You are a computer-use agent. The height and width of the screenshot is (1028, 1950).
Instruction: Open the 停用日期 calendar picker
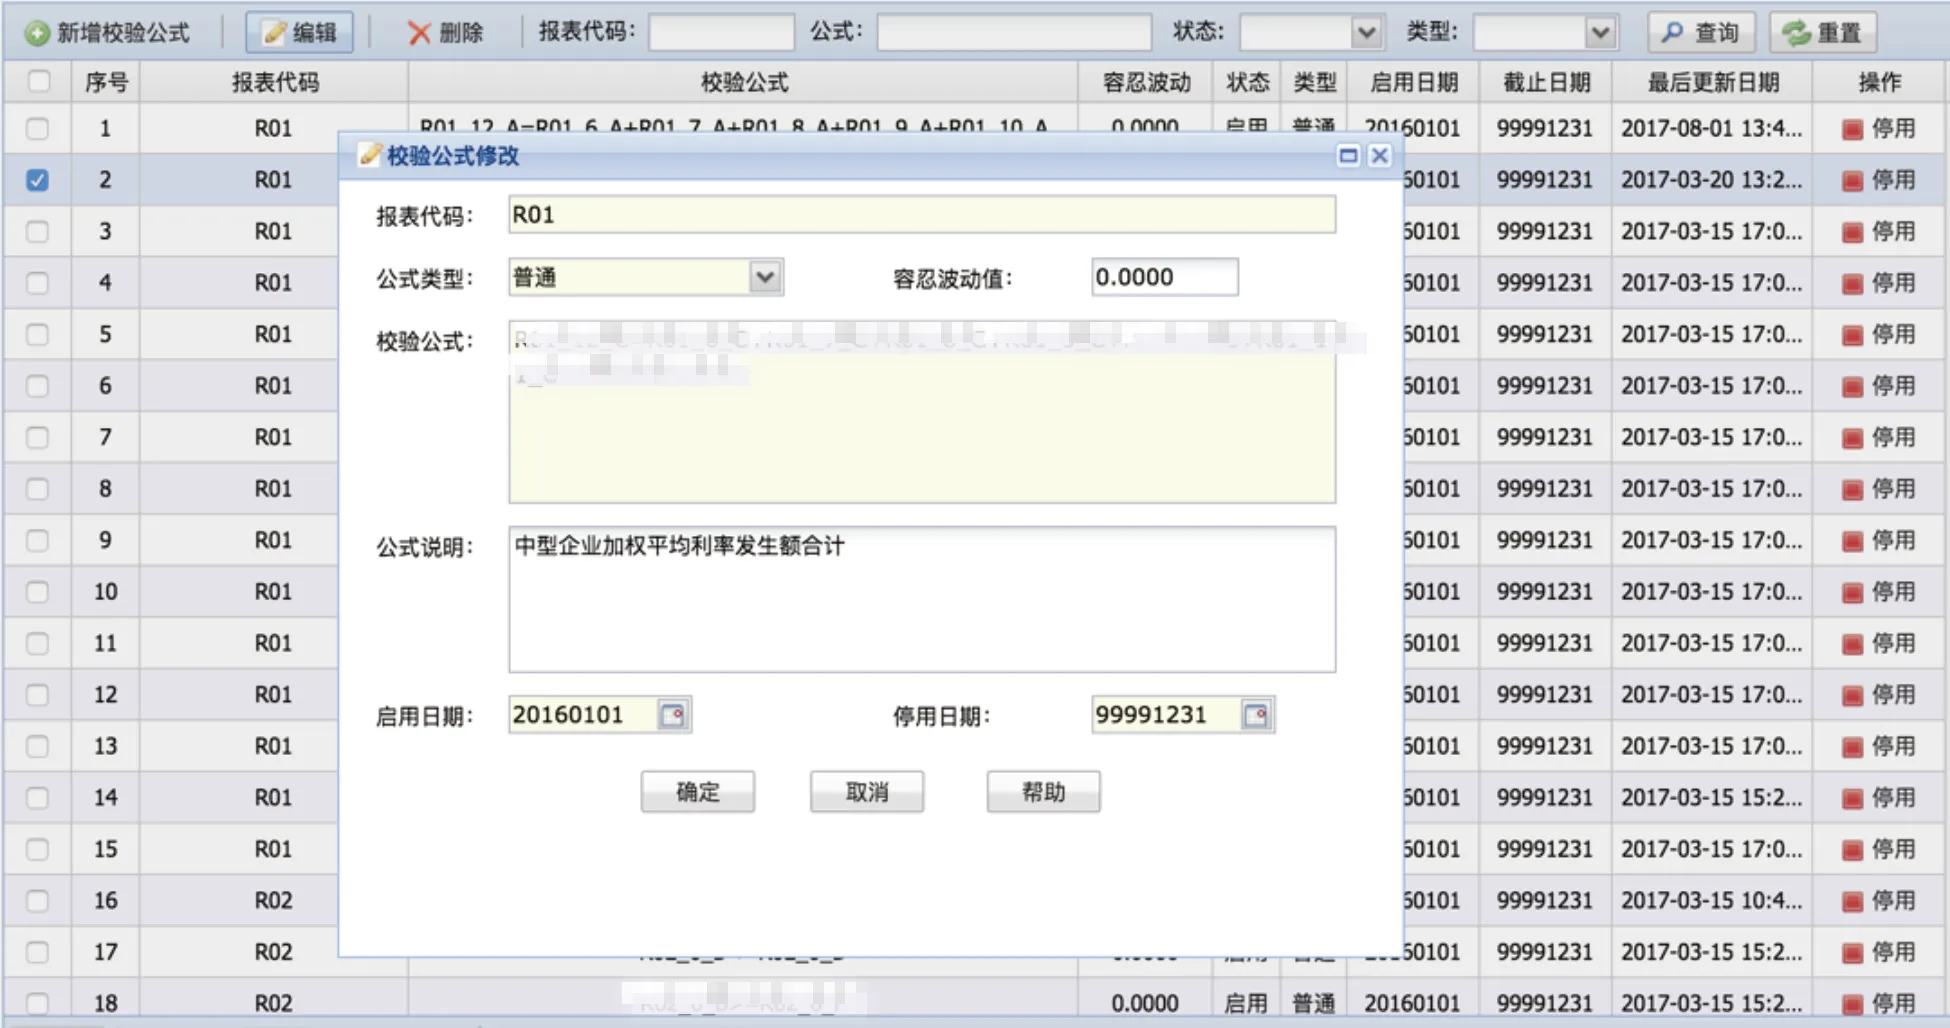click(x=1256, y=715)
